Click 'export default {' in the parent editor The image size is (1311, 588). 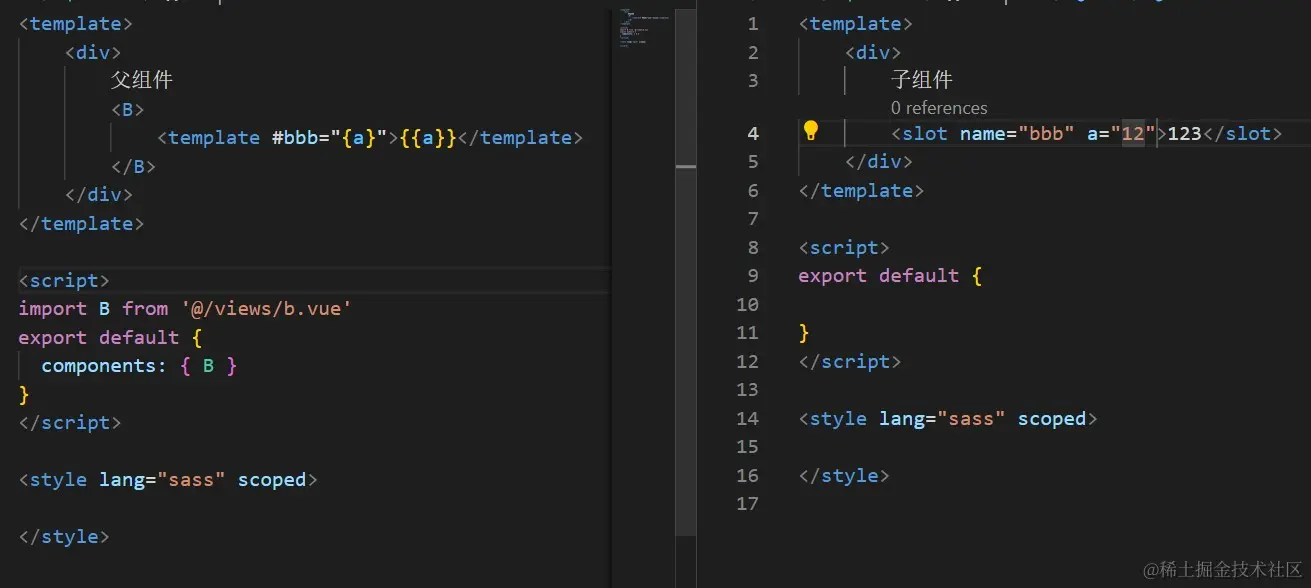tap(110, 337)
